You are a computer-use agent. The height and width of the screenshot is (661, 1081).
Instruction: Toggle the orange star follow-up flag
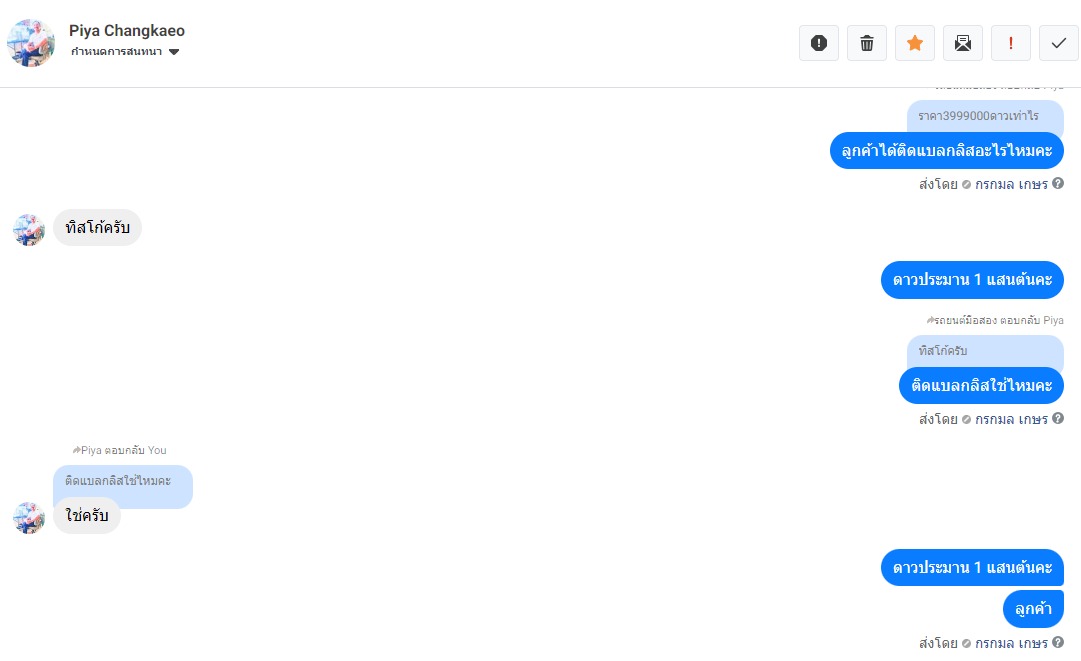(x=915, y=43)
